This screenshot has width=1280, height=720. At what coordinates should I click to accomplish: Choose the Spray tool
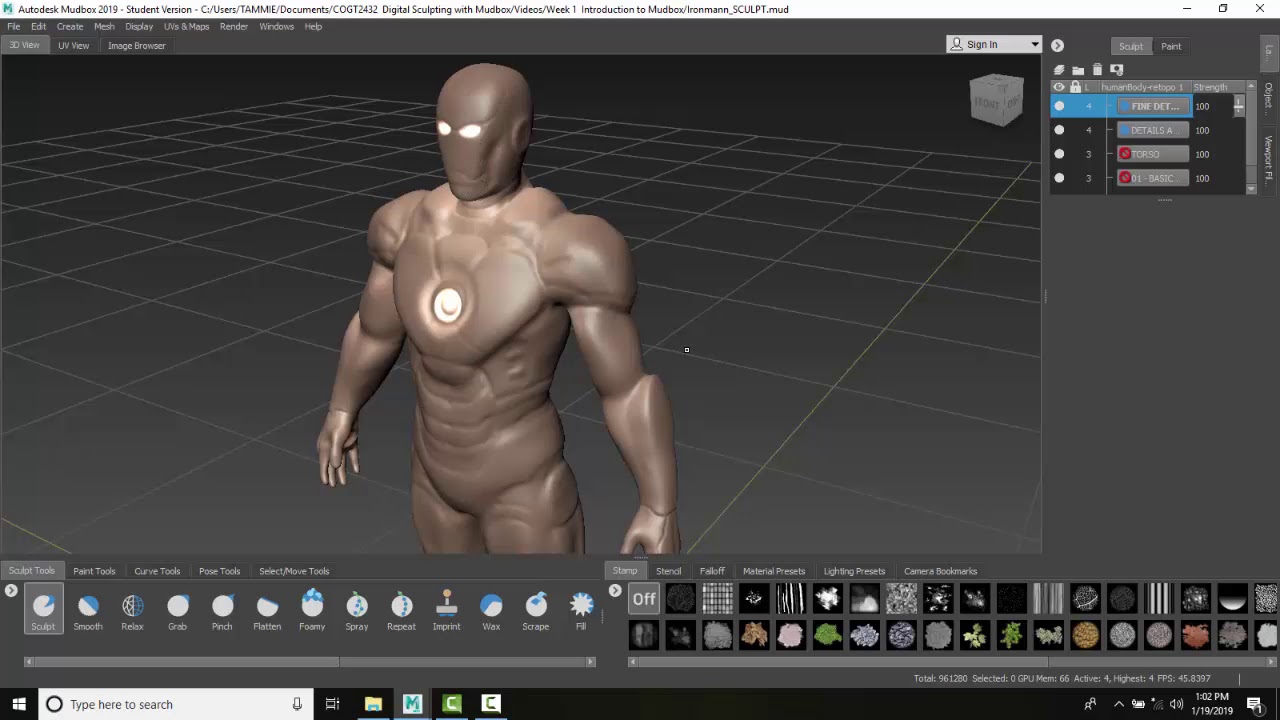(357, 610)
